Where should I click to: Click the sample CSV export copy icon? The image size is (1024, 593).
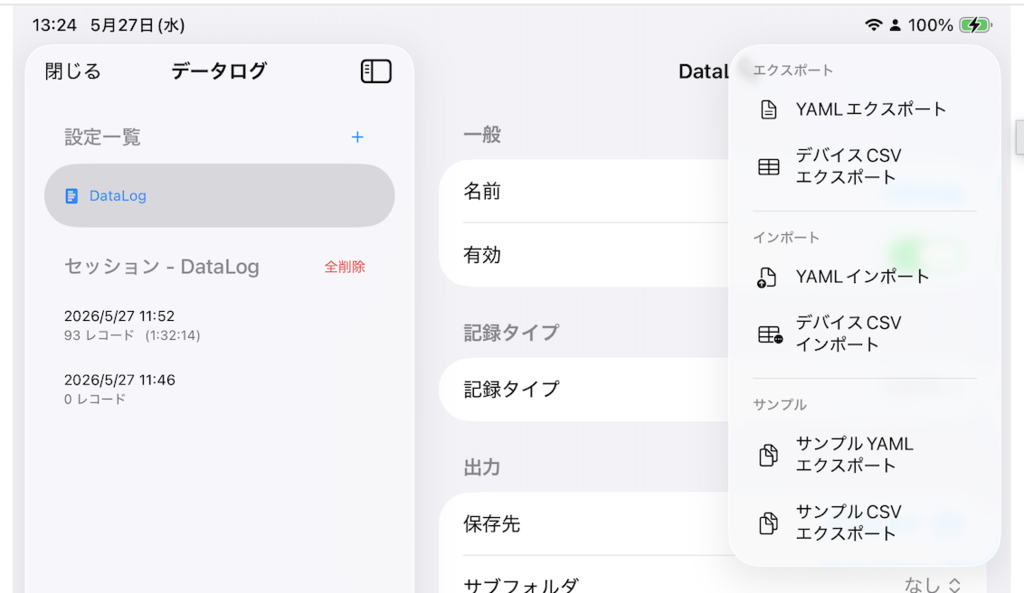[769, 522]
